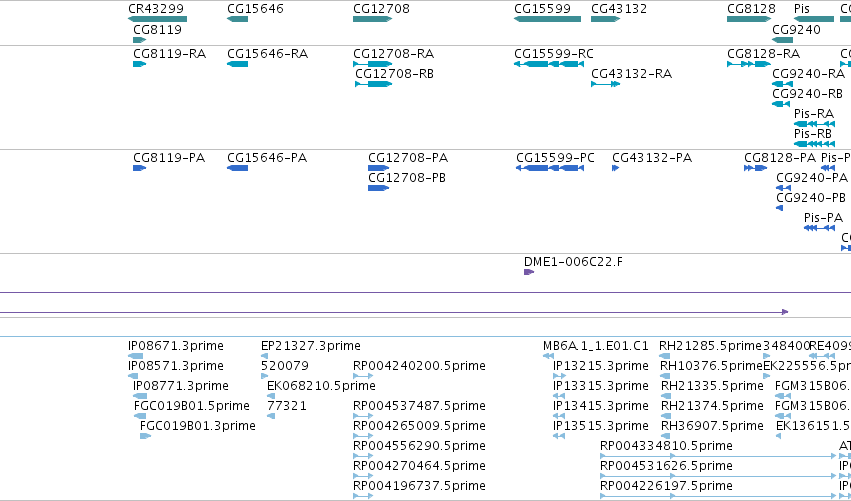Open the CG8128-RA transcript label
This screenshot has width=851, height=501.
[764, 54]
